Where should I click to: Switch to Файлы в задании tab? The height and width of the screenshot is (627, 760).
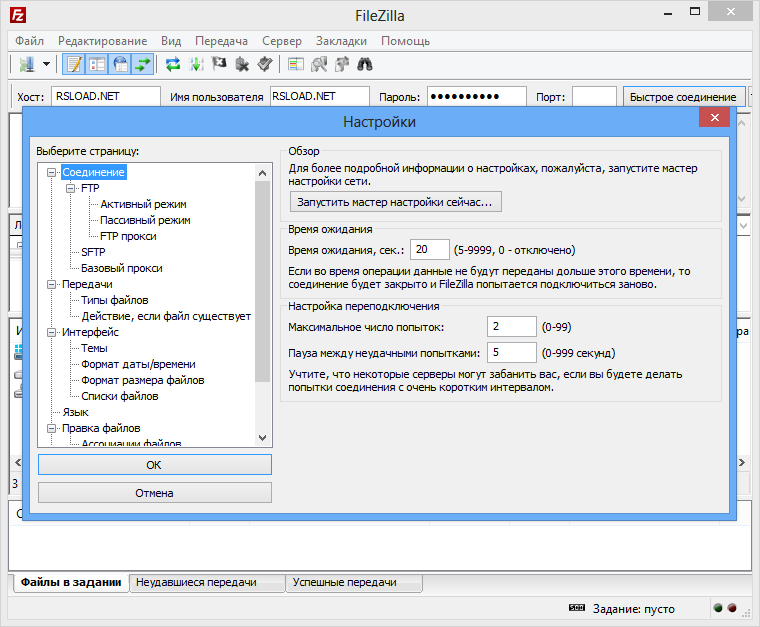pyautogui.click(x=71, y=582)
